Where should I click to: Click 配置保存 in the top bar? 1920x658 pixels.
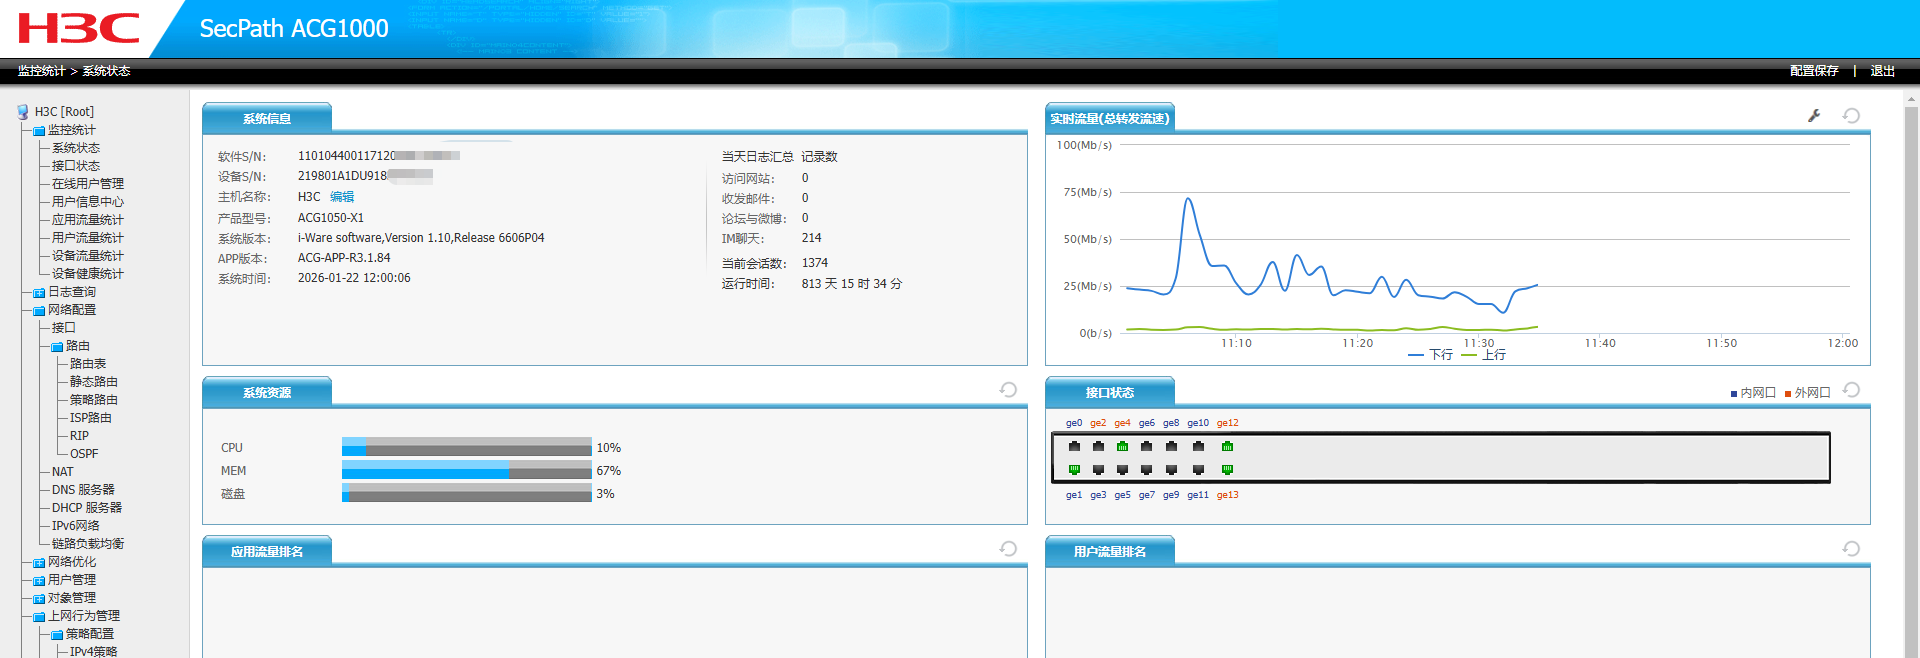click(1814, 71)
